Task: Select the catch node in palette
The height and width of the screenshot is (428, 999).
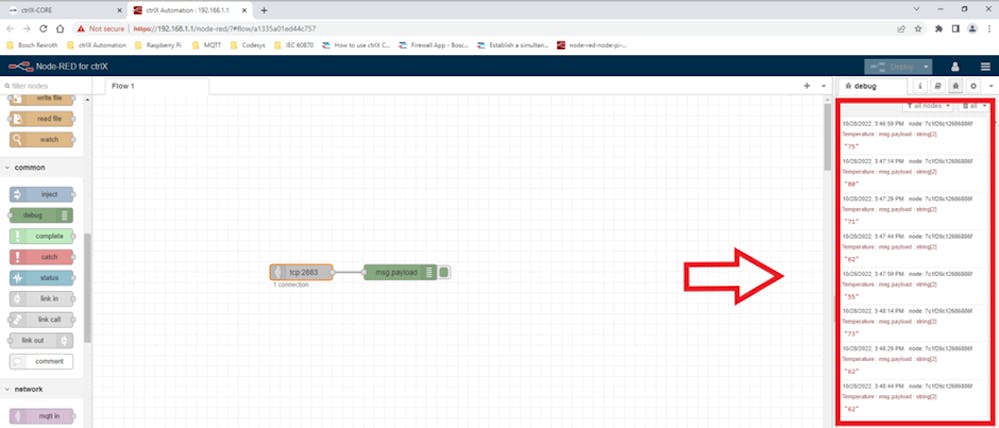Action: (41, 257)
